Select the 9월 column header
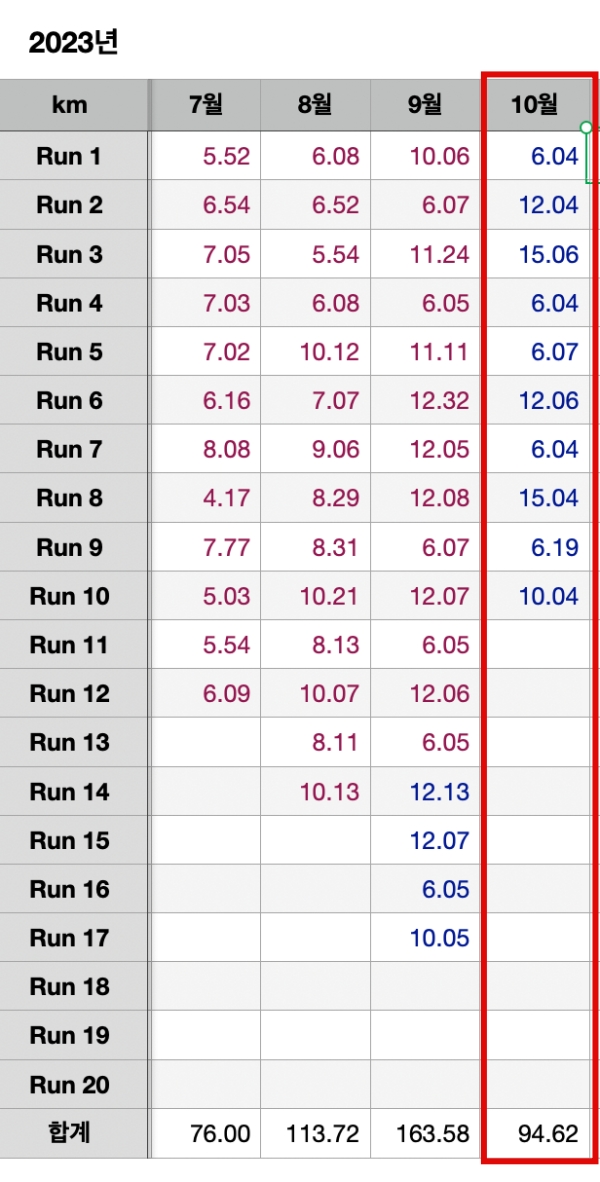Screen dimensions: 600x1182 pyautogui.click(x=425, y=106)
